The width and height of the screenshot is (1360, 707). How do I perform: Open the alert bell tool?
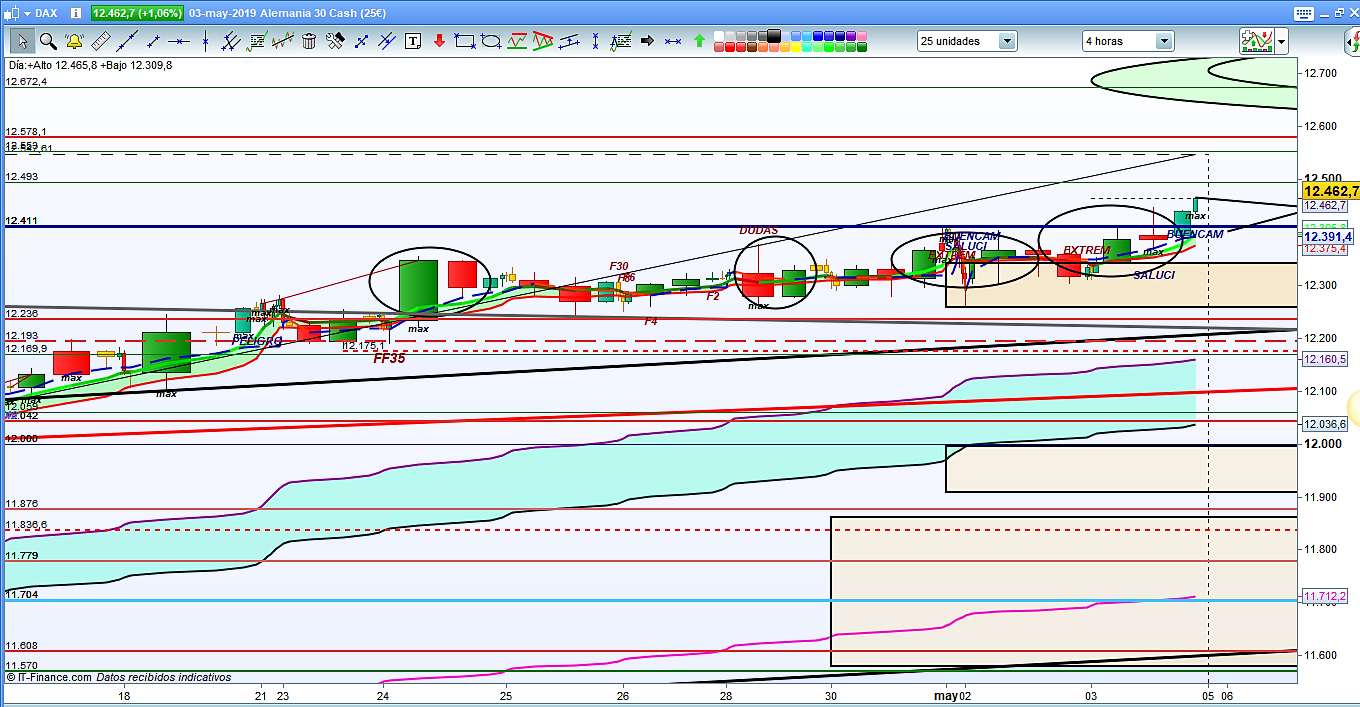[x=74, y=41]
